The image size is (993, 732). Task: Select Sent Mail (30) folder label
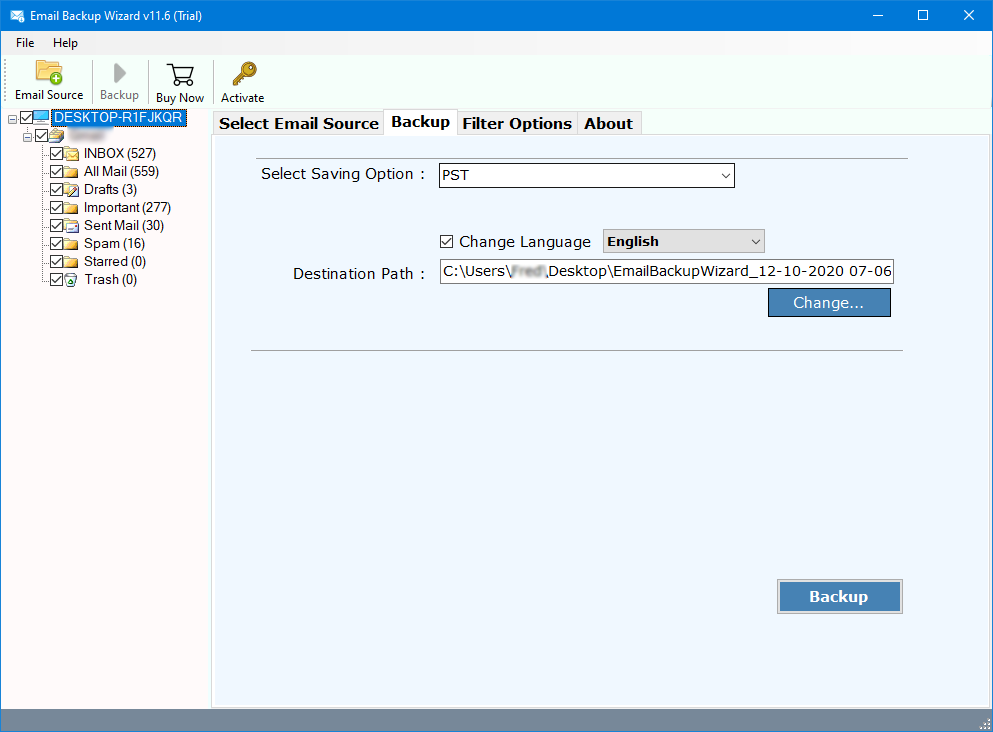pyautogui.click(x=124, y=225)
